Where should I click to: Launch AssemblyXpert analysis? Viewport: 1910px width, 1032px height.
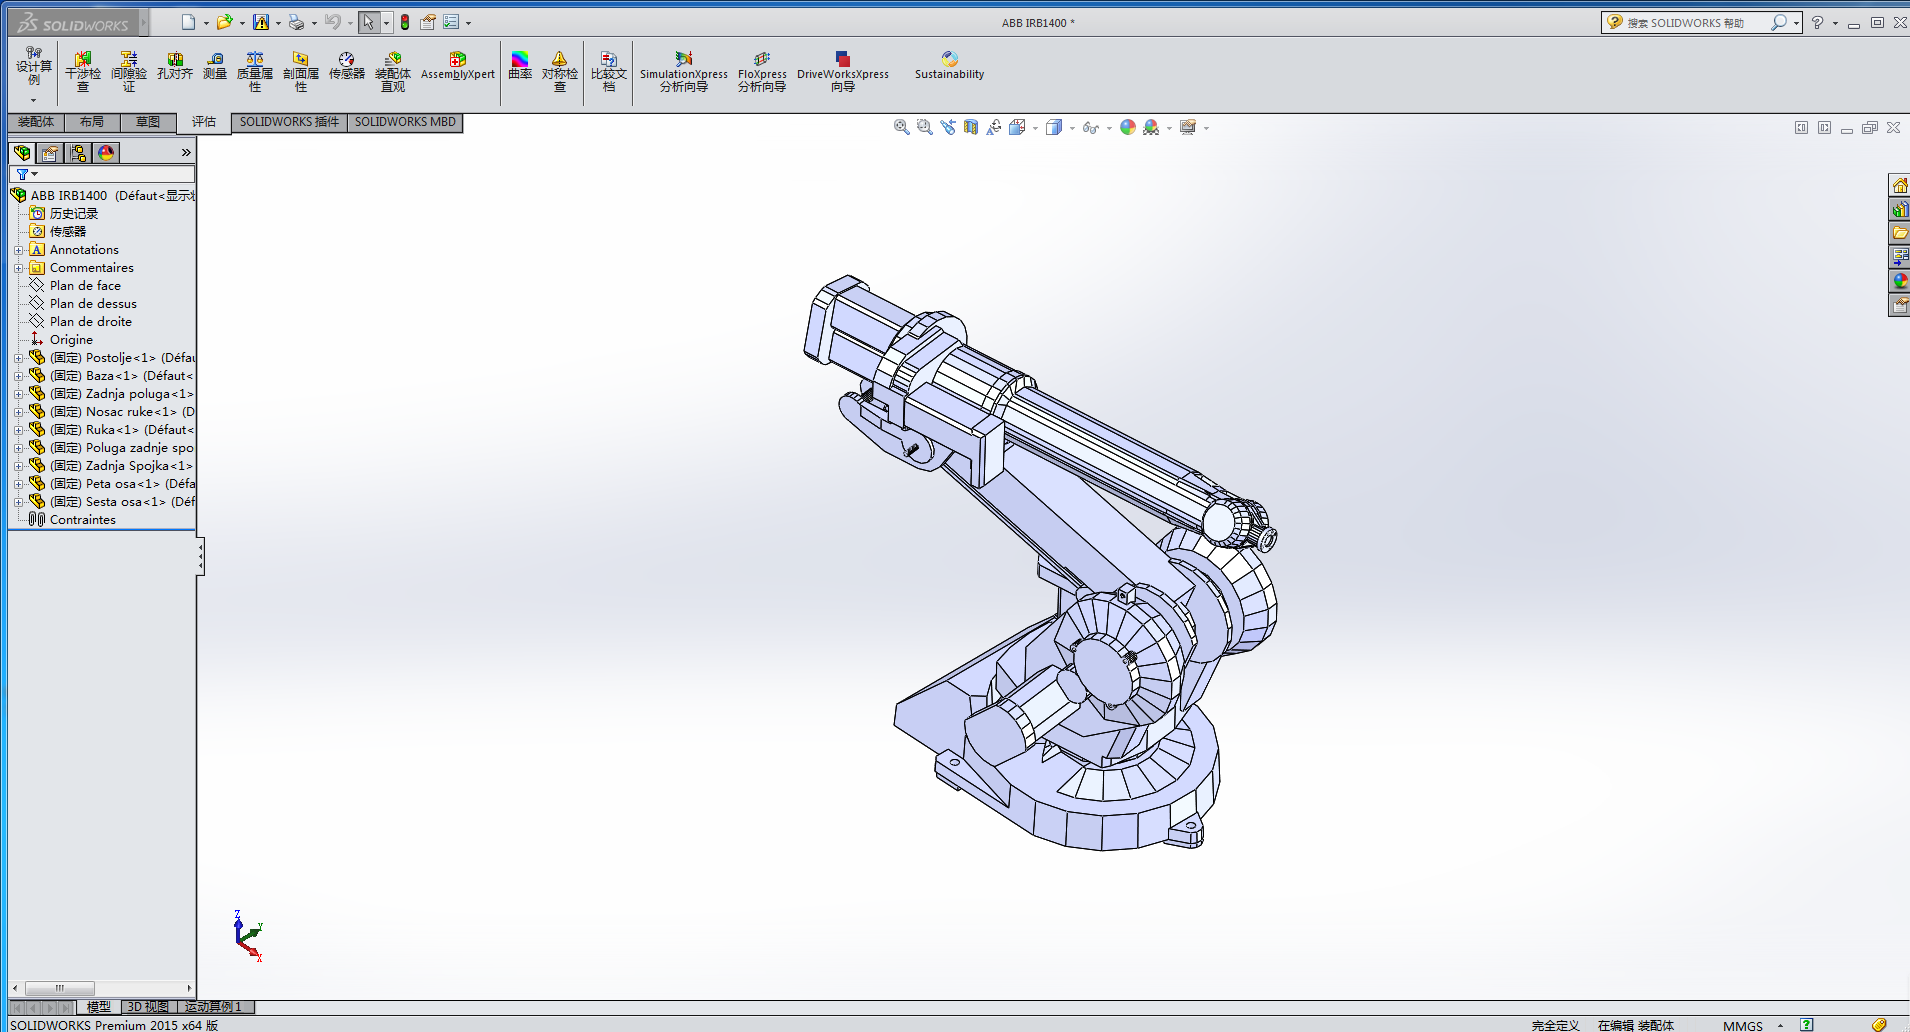(457, 66)
